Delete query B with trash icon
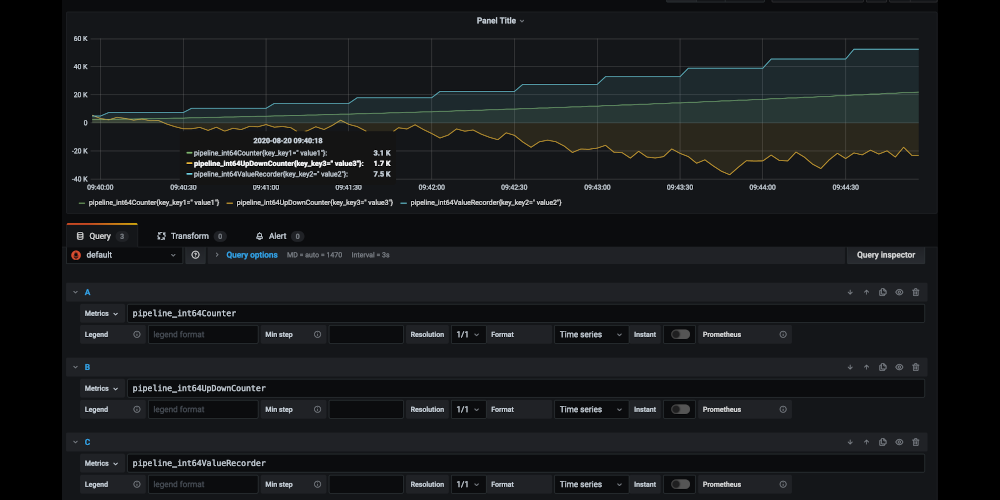This screenshot has width=1000, height=500. [916, 367]
